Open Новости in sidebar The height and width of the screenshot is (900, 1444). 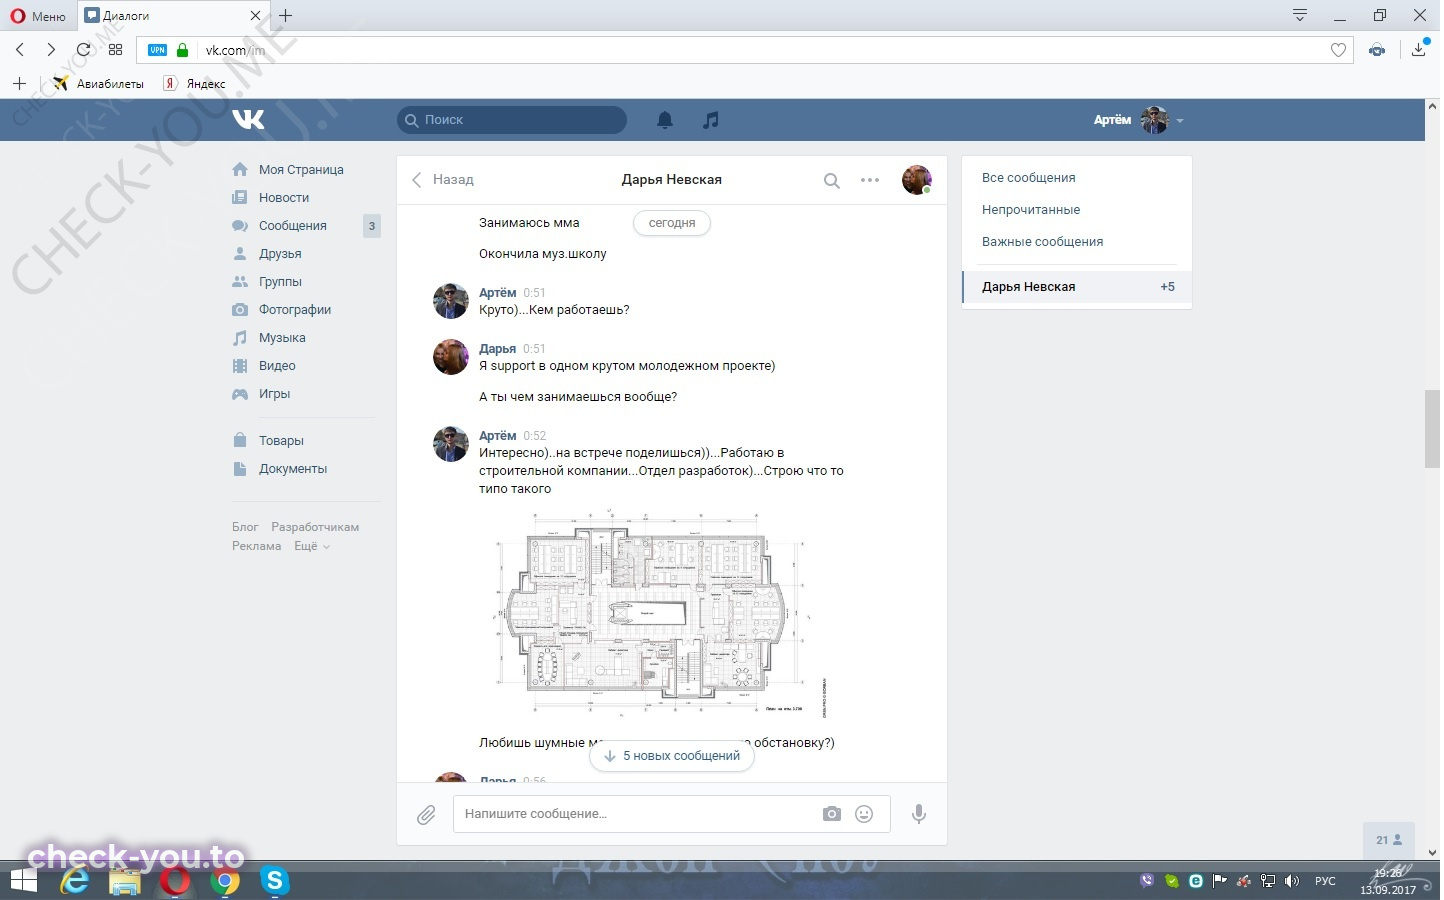284,198
